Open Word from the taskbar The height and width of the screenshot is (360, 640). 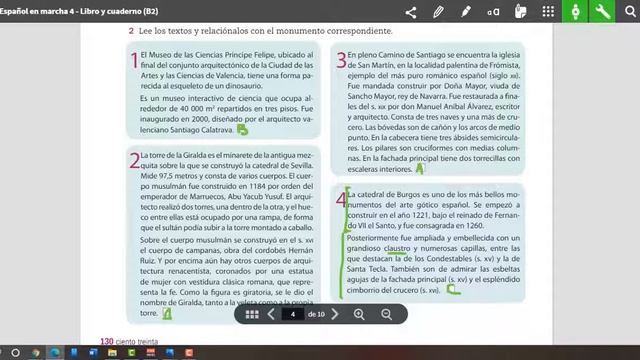tap(93, 353)
